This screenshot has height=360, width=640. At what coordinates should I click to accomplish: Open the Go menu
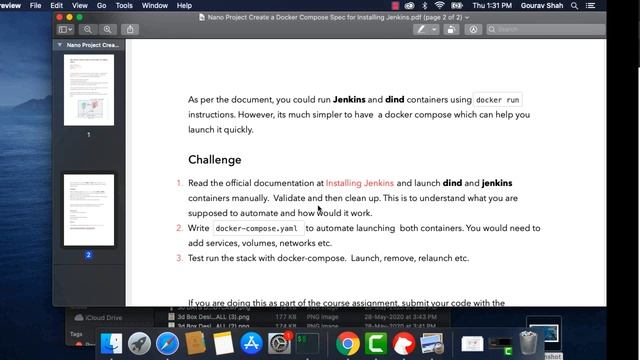[102, 6]
